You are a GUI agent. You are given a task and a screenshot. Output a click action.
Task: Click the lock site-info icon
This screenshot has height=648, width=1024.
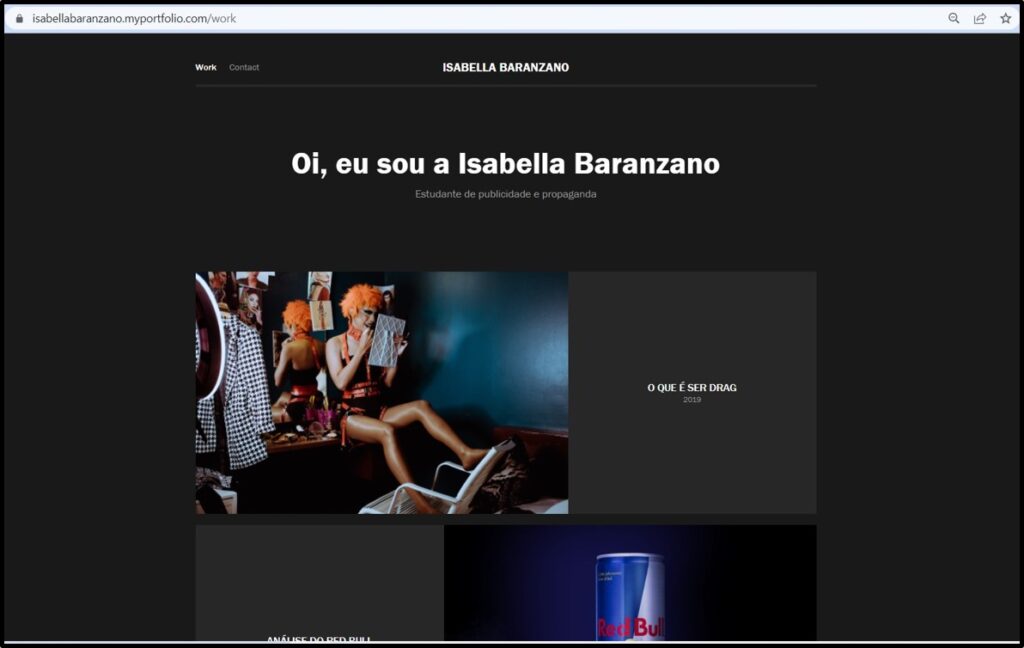20,19
